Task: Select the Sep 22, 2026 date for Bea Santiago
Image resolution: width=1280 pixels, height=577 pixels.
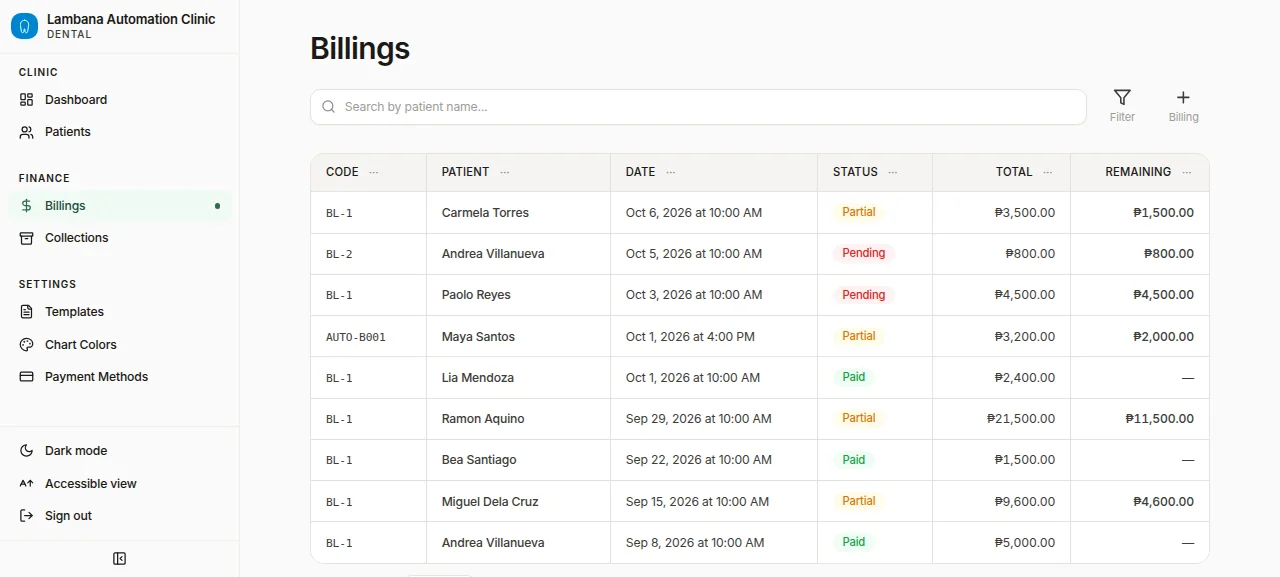Action: (x=699, y=460)
